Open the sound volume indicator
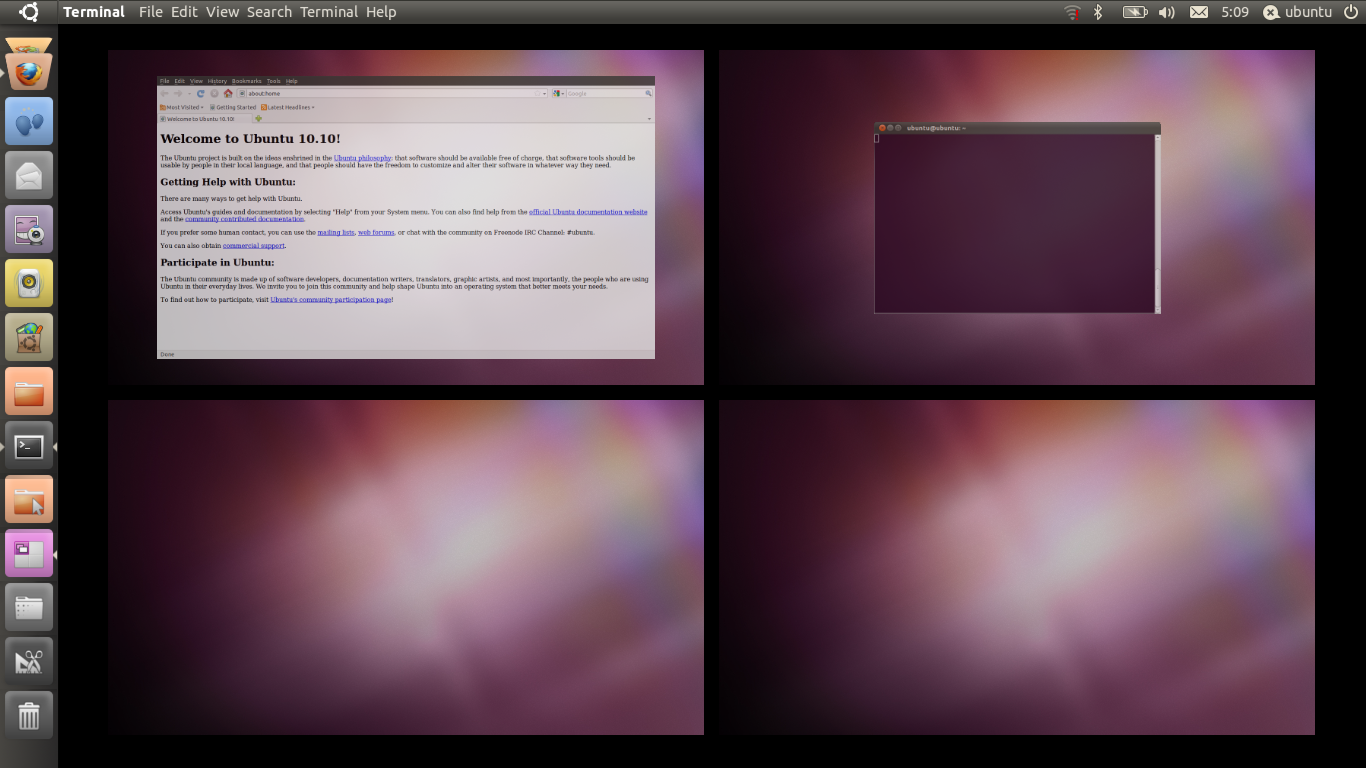 tap(1166, 12)
